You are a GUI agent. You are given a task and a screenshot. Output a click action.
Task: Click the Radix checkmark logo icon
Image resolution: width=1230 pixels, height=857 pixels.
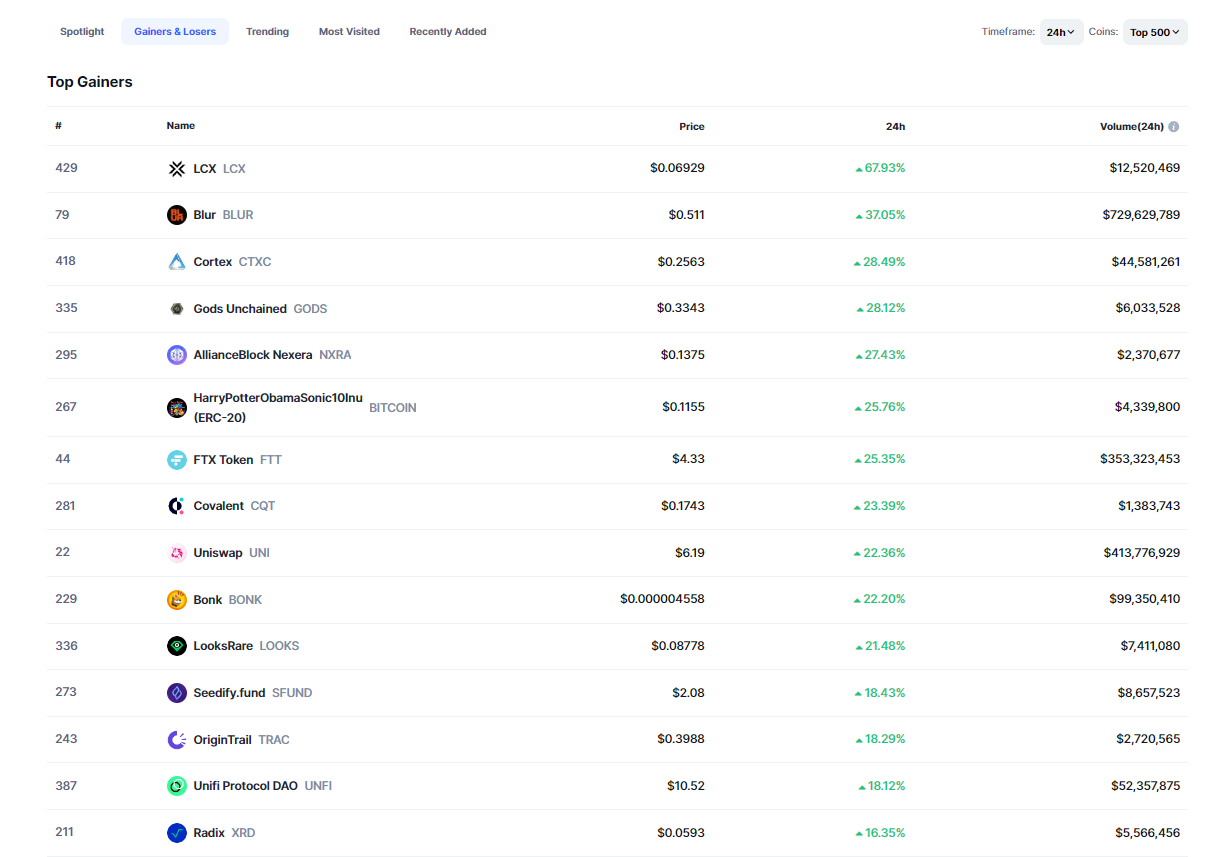tap(177, 833)
